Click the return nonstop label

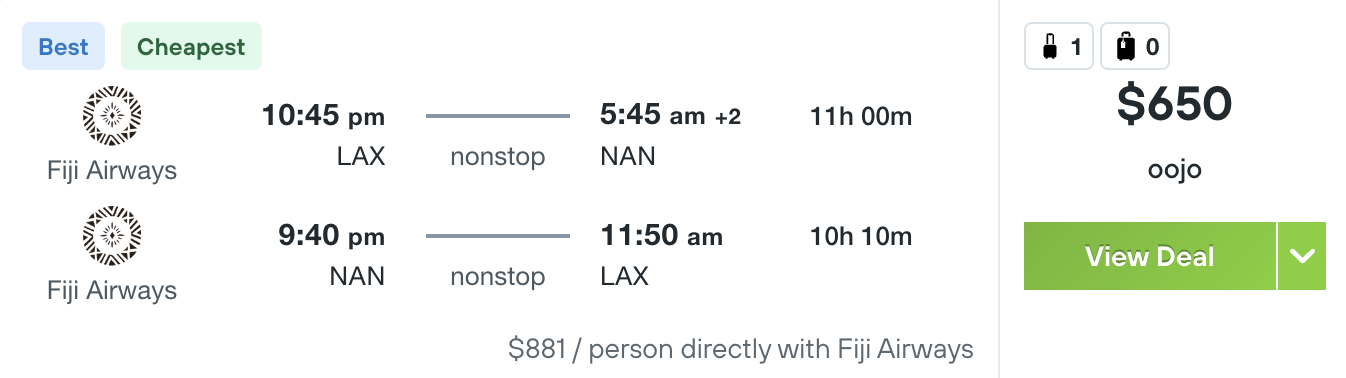click(498, 277)
